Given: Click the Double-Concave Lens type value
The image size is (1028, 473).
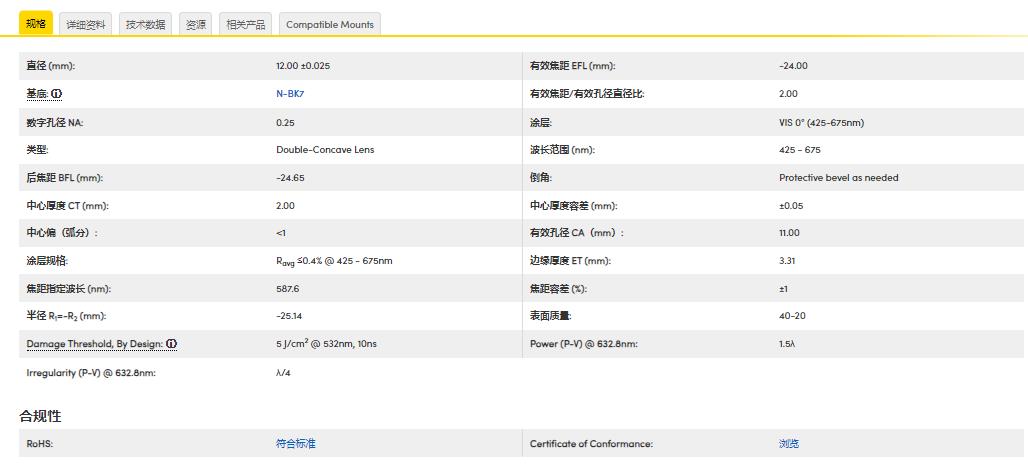Looking at the screenshot, I should (325, 150).
